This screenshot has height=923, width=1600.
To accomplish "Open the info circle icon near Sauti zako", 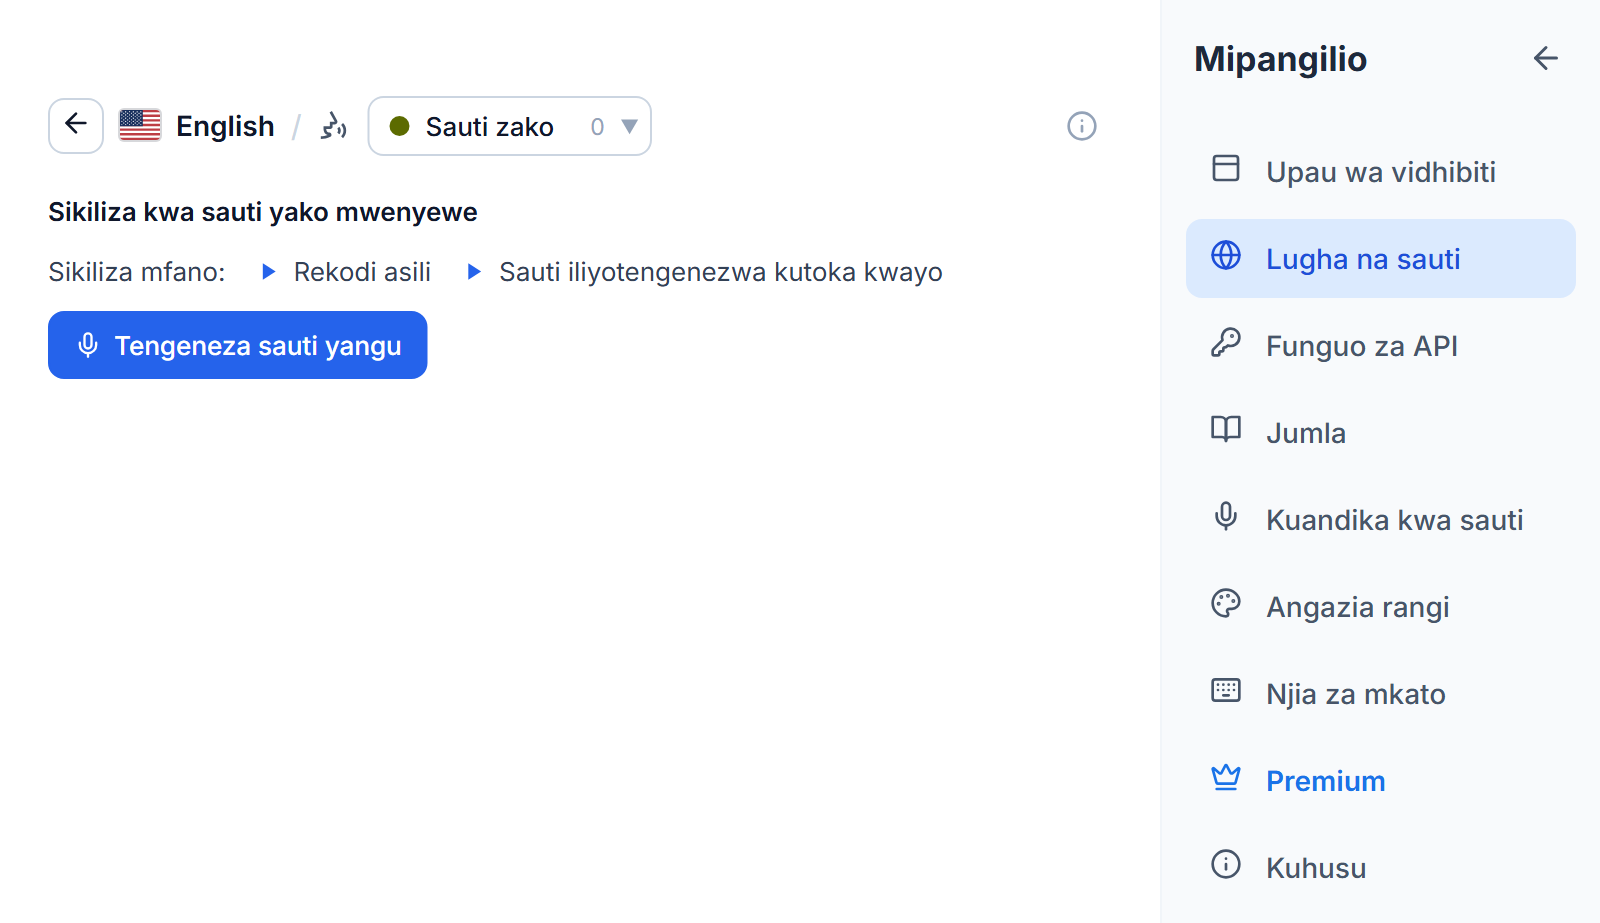I will pyautogui.click(x=1082, y=126).
